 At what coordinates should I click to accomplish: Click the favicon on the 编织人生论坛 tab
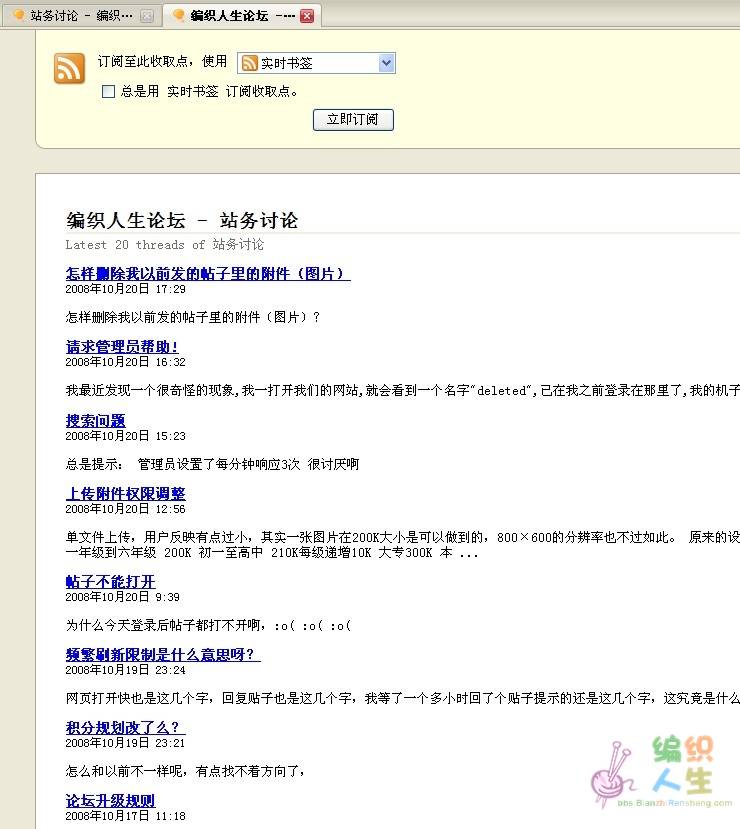point(179,15)
